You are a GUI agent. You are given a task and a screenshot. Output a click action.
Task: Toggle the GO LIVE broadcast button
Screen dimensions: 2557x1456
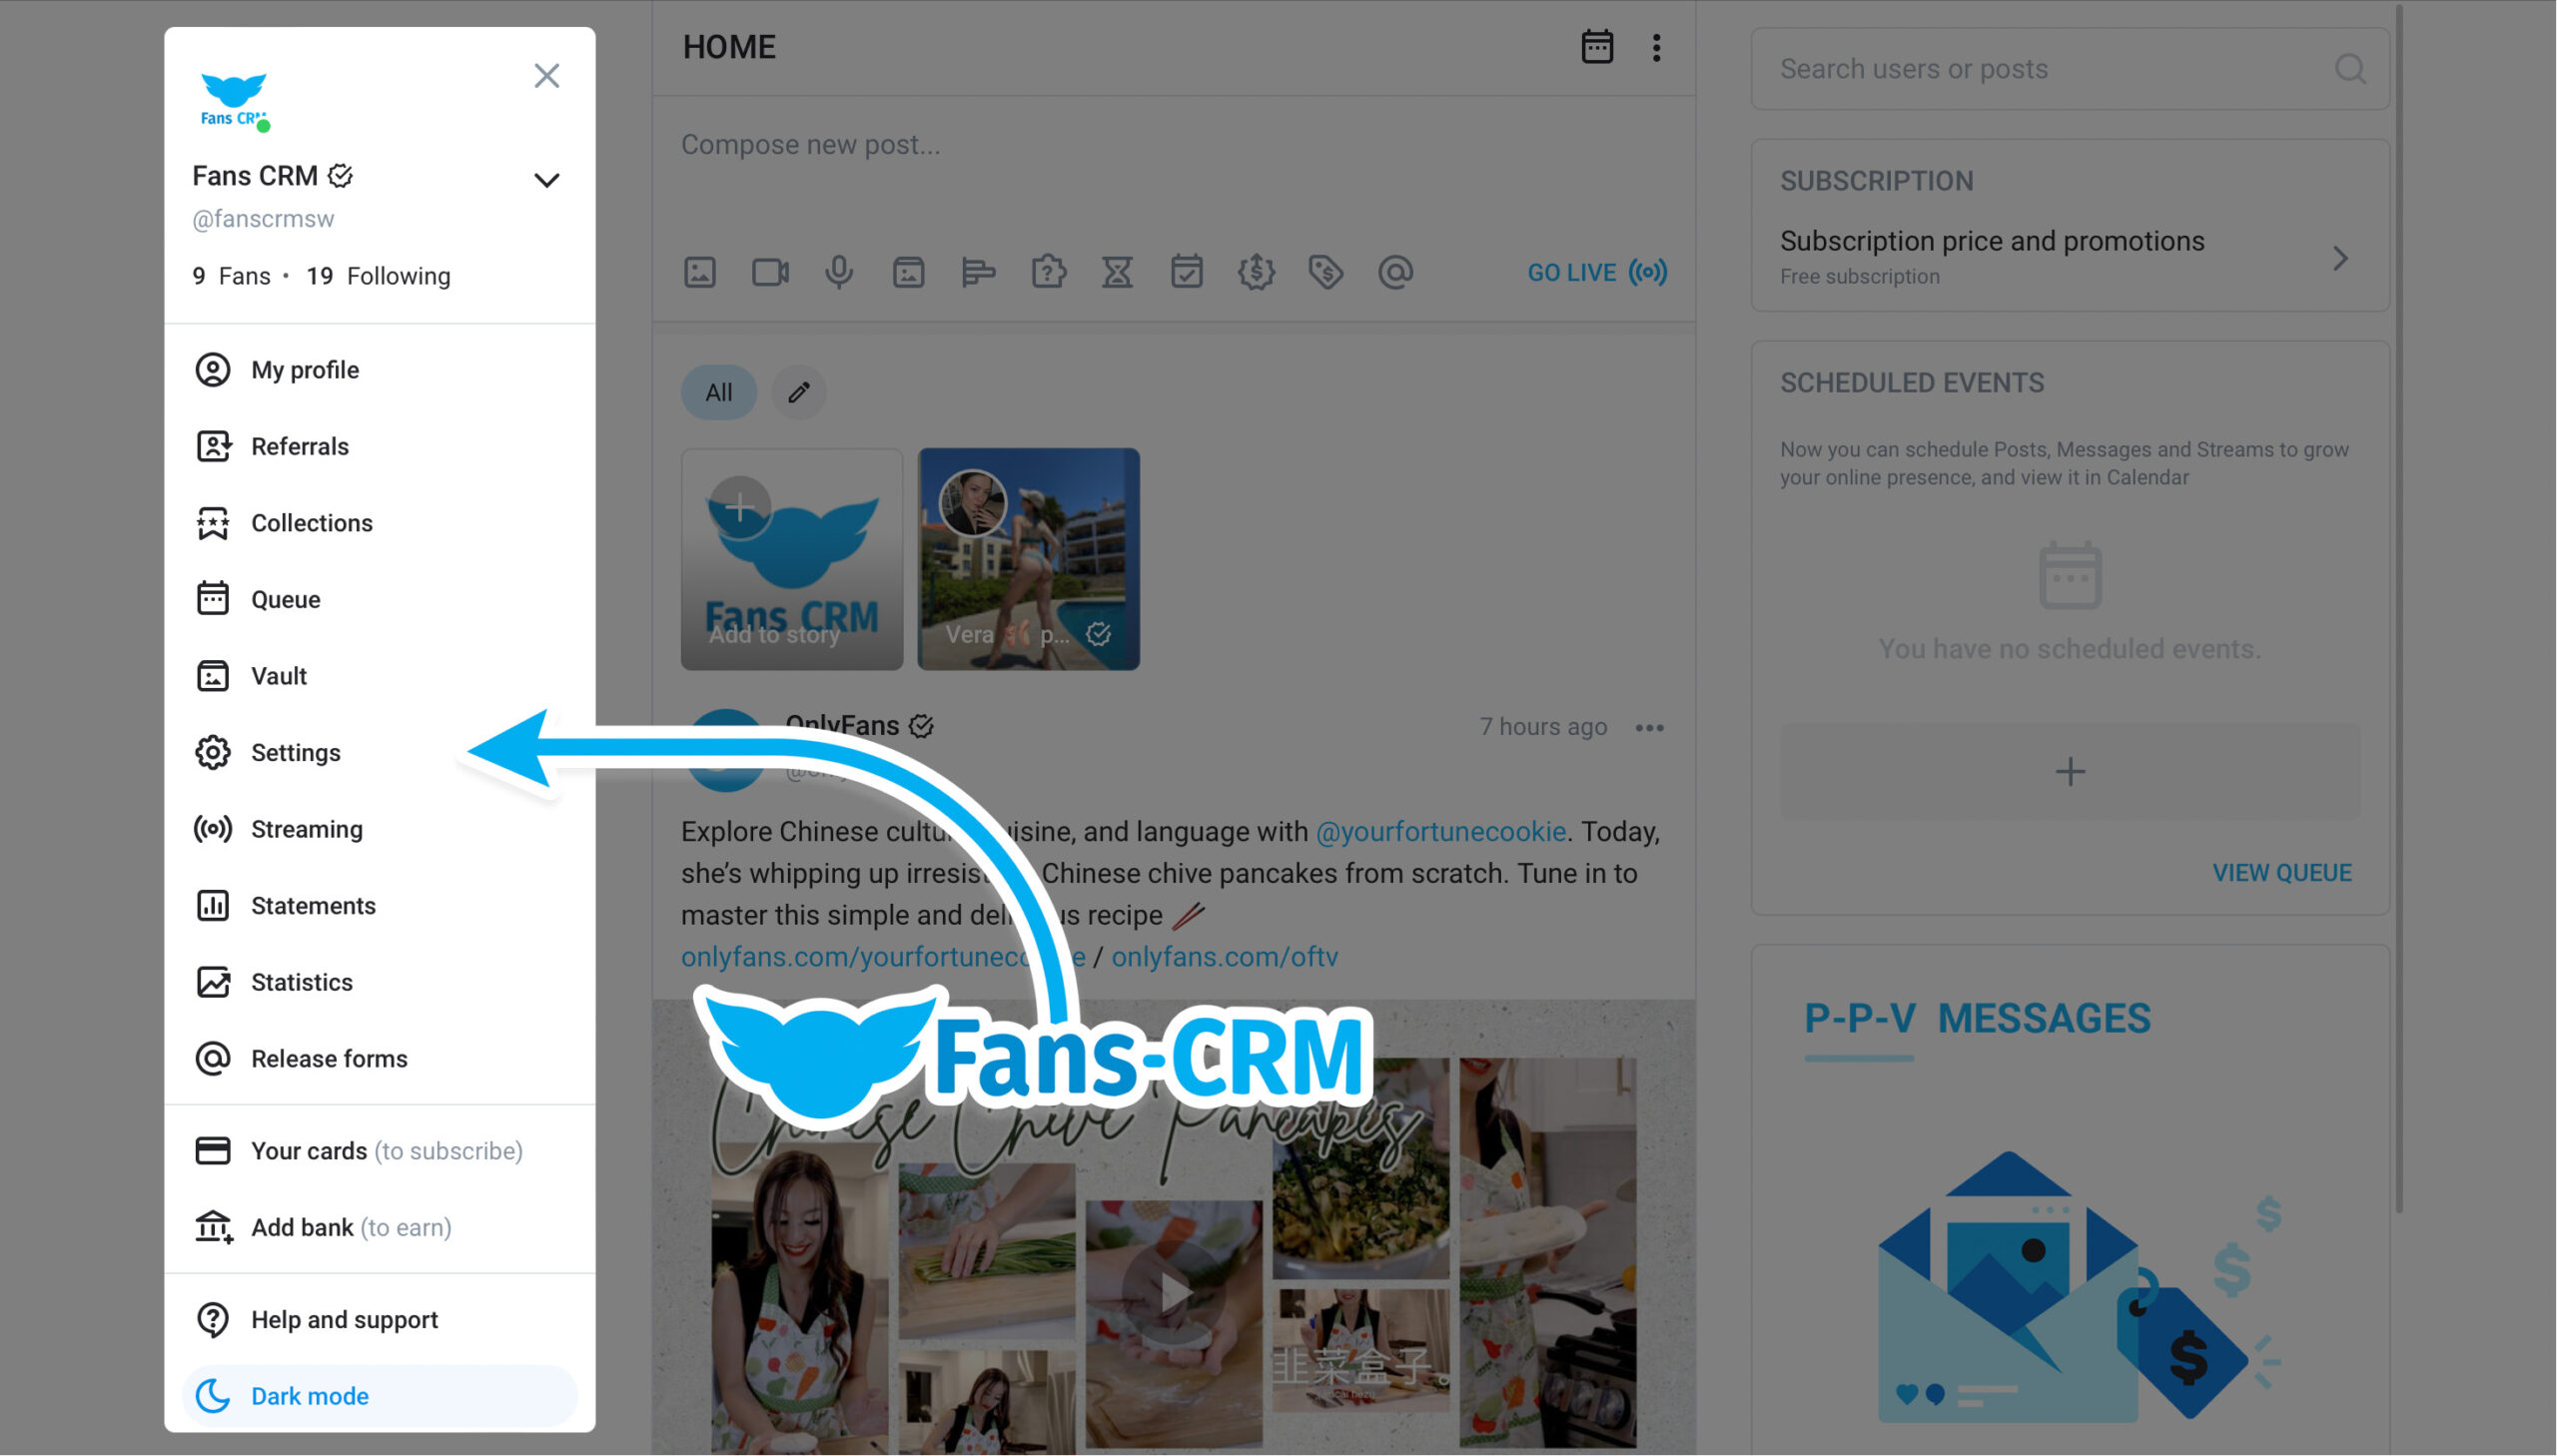(x=1594, y=273)
